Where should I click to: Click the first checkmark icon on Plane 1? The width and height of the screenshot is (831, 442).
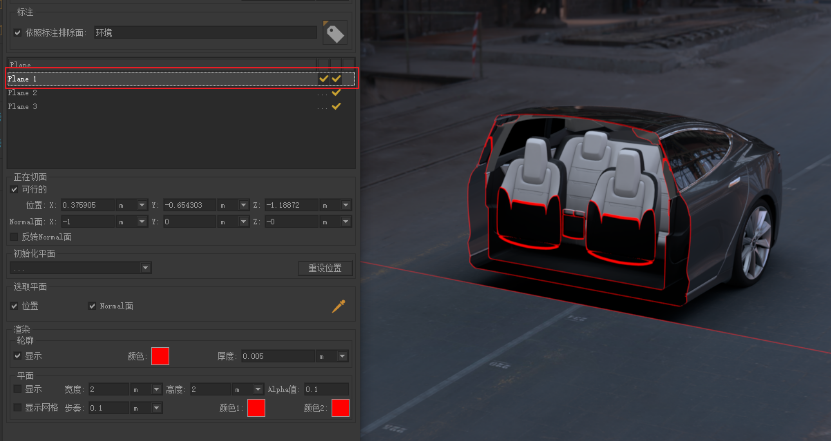coord(323,78)
